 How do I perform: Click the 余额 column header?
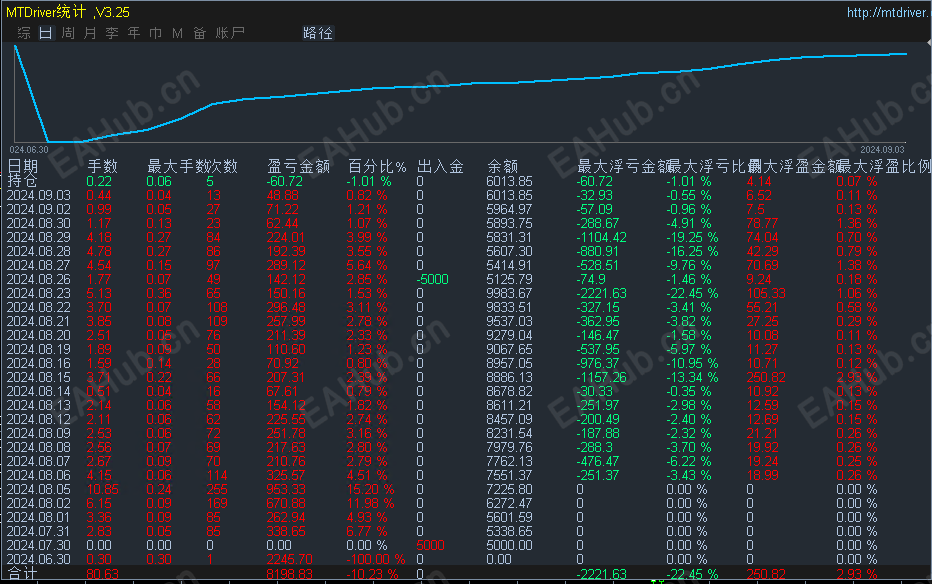[x=502, y=166]
